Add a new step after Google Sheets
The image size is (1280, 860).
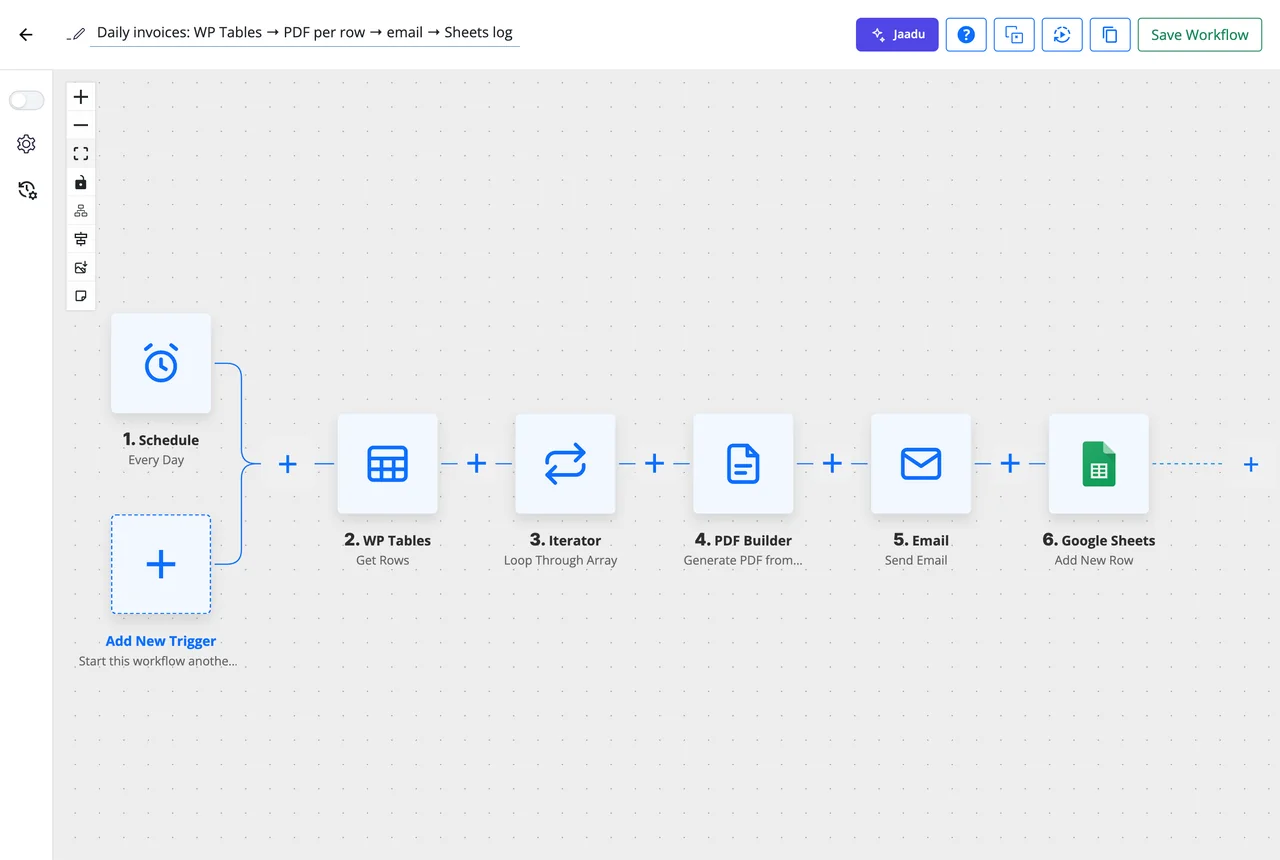click(1251, 464)
